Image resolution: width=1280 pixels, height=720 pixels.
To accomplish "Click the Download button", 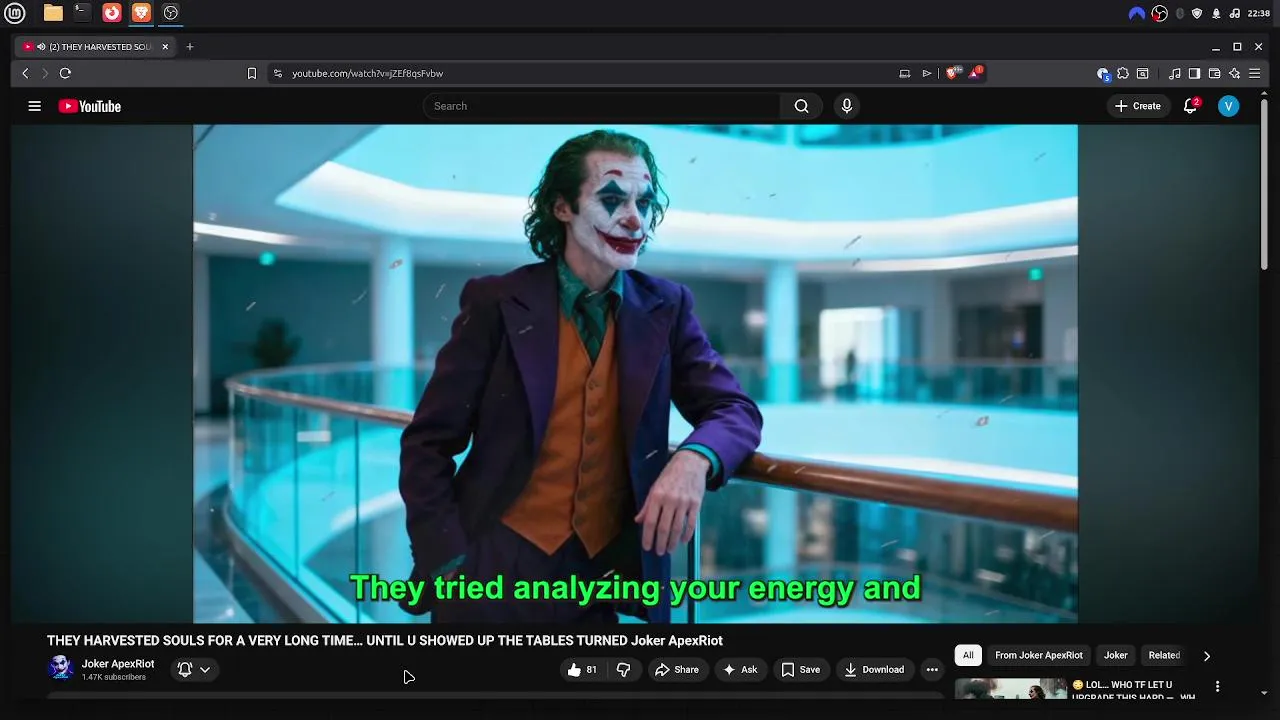I will [x=874, y=670].
